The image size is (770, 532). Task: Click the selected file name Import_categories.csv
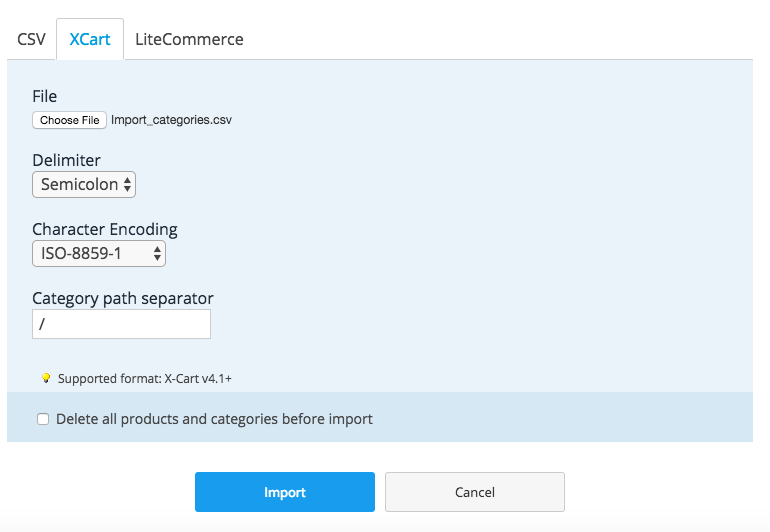171,120
